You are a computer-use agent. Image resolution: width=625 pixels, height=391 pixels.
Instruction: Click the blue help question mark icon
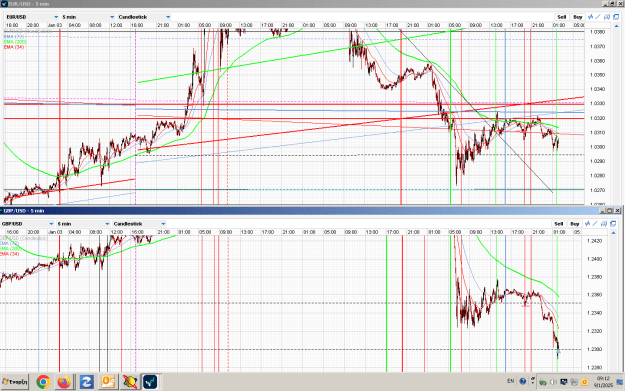click(523, 381)
